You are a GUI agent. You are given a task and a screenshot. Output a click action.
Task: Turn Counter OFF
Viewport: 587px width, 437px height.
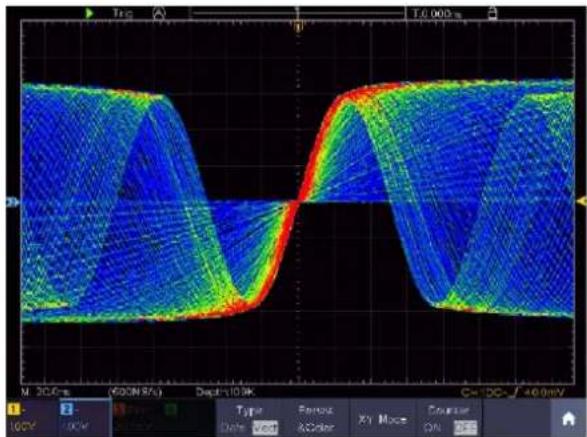(465, 427)
